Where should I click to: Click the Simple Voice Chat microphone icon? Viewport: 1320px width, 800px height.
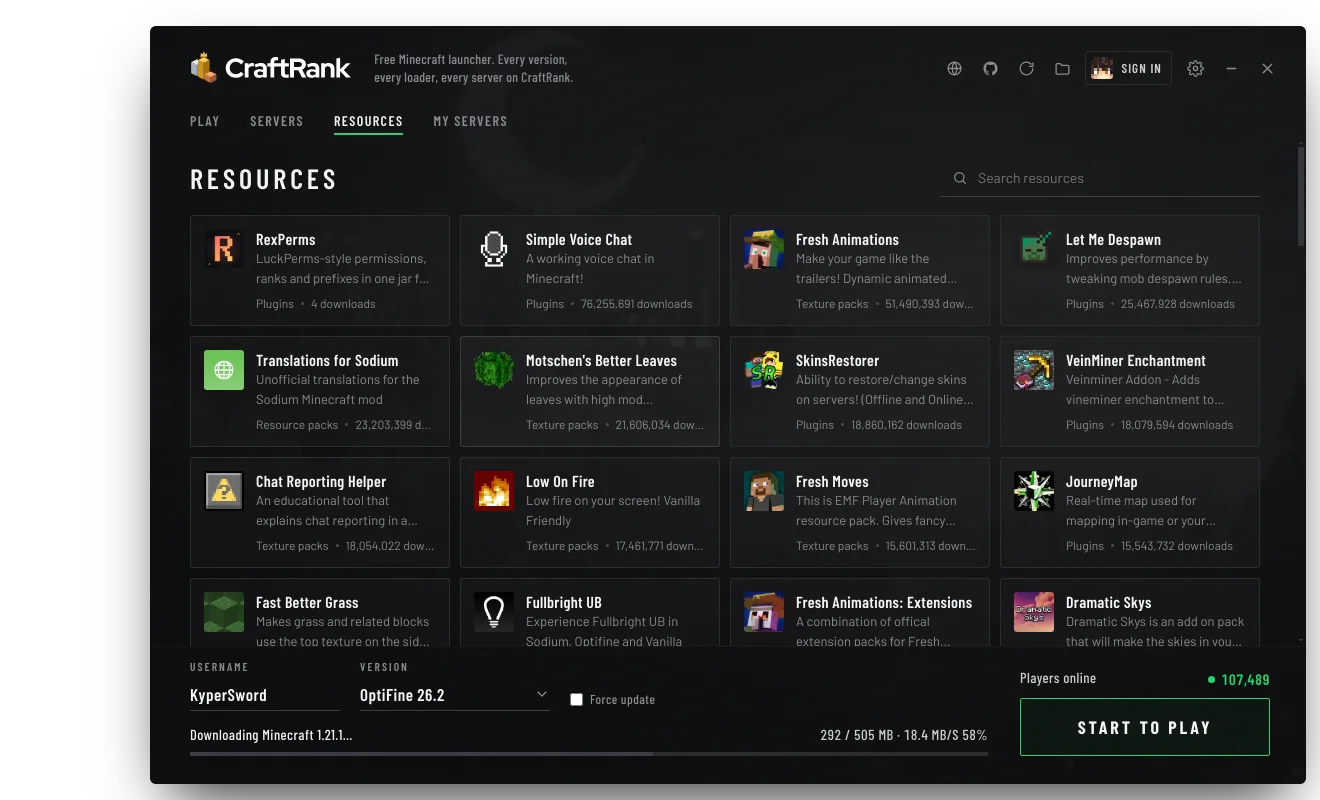coord(494,249)
